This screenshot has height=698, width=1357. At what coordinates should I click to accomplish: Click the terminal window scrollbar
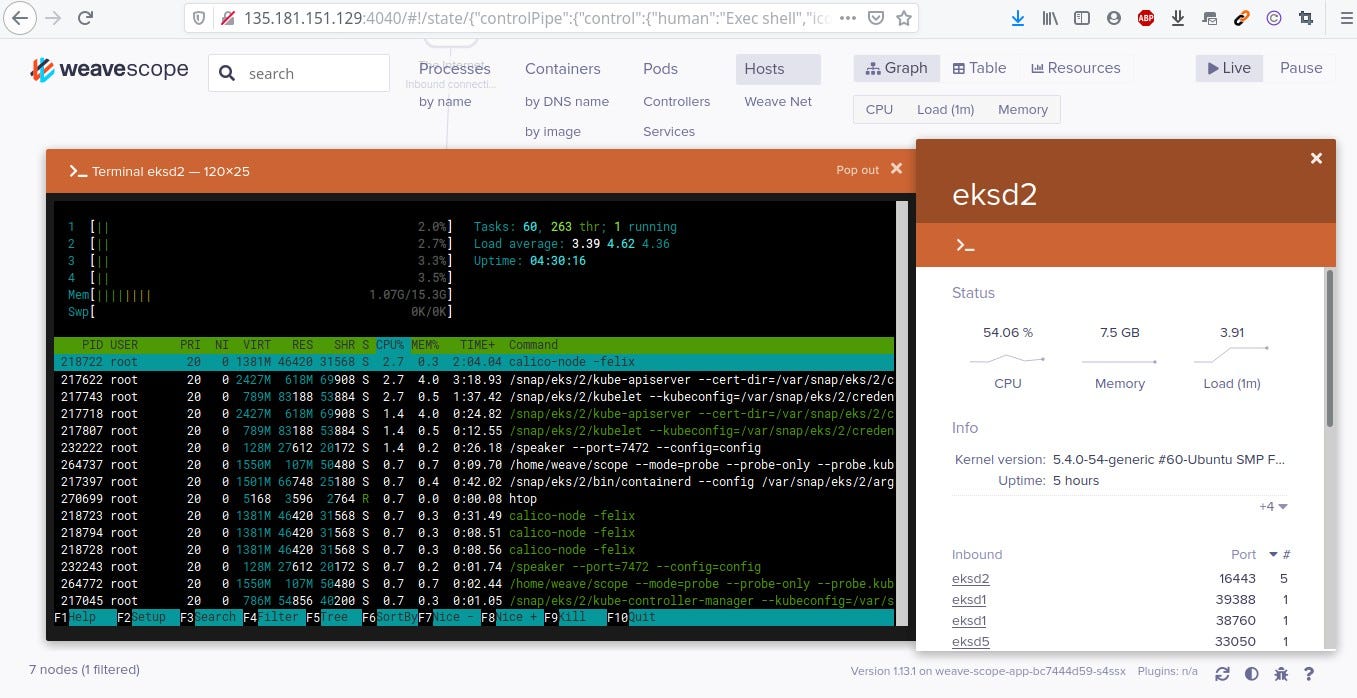[902, 413]
